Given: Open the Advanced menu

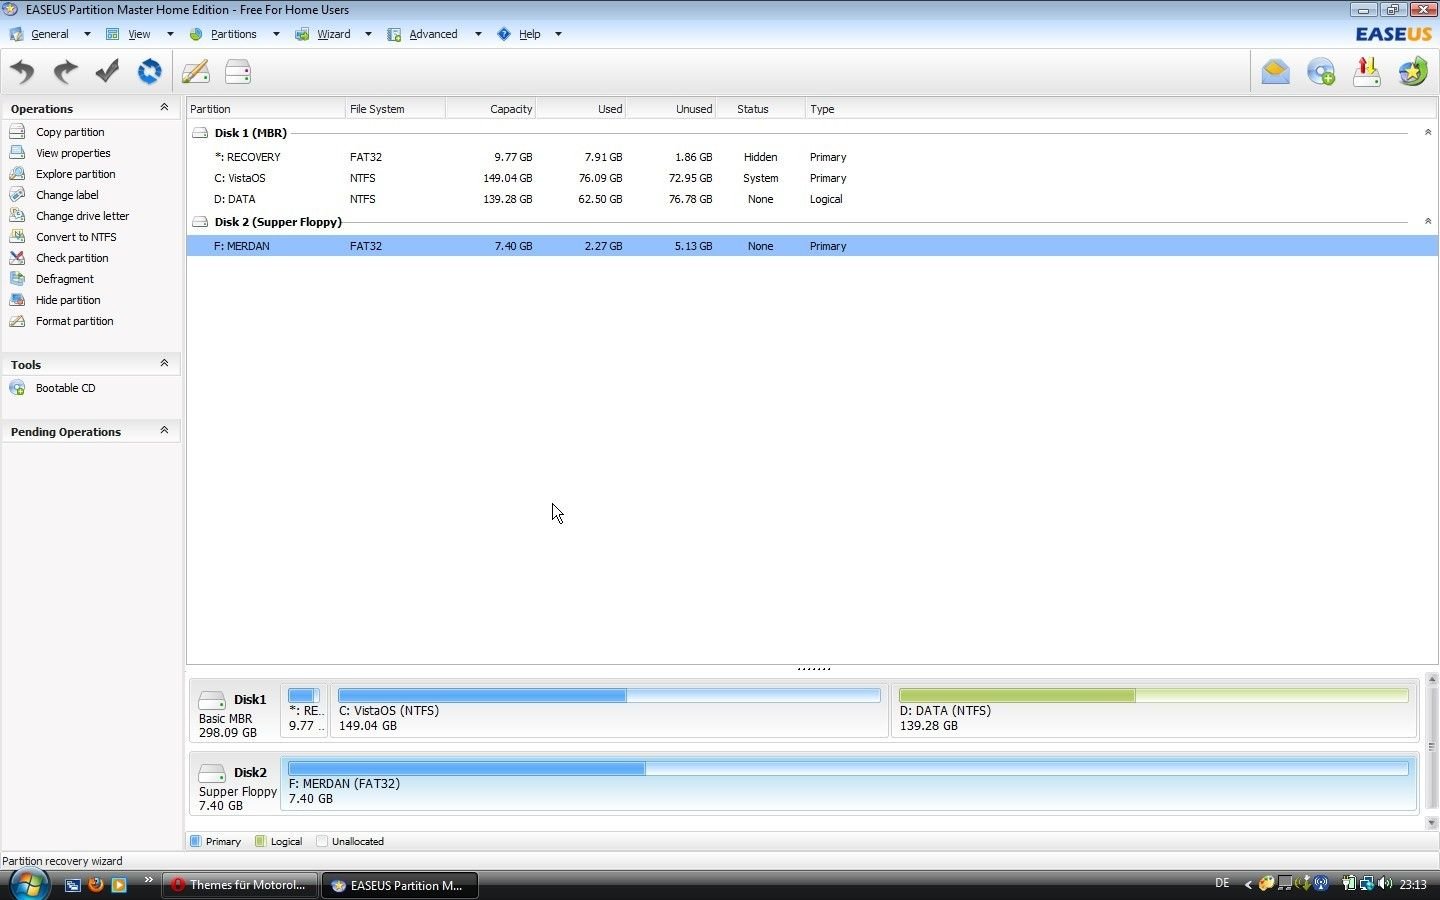Looking at the screenshot, I should pyautogui.click(x=433, y=34).
